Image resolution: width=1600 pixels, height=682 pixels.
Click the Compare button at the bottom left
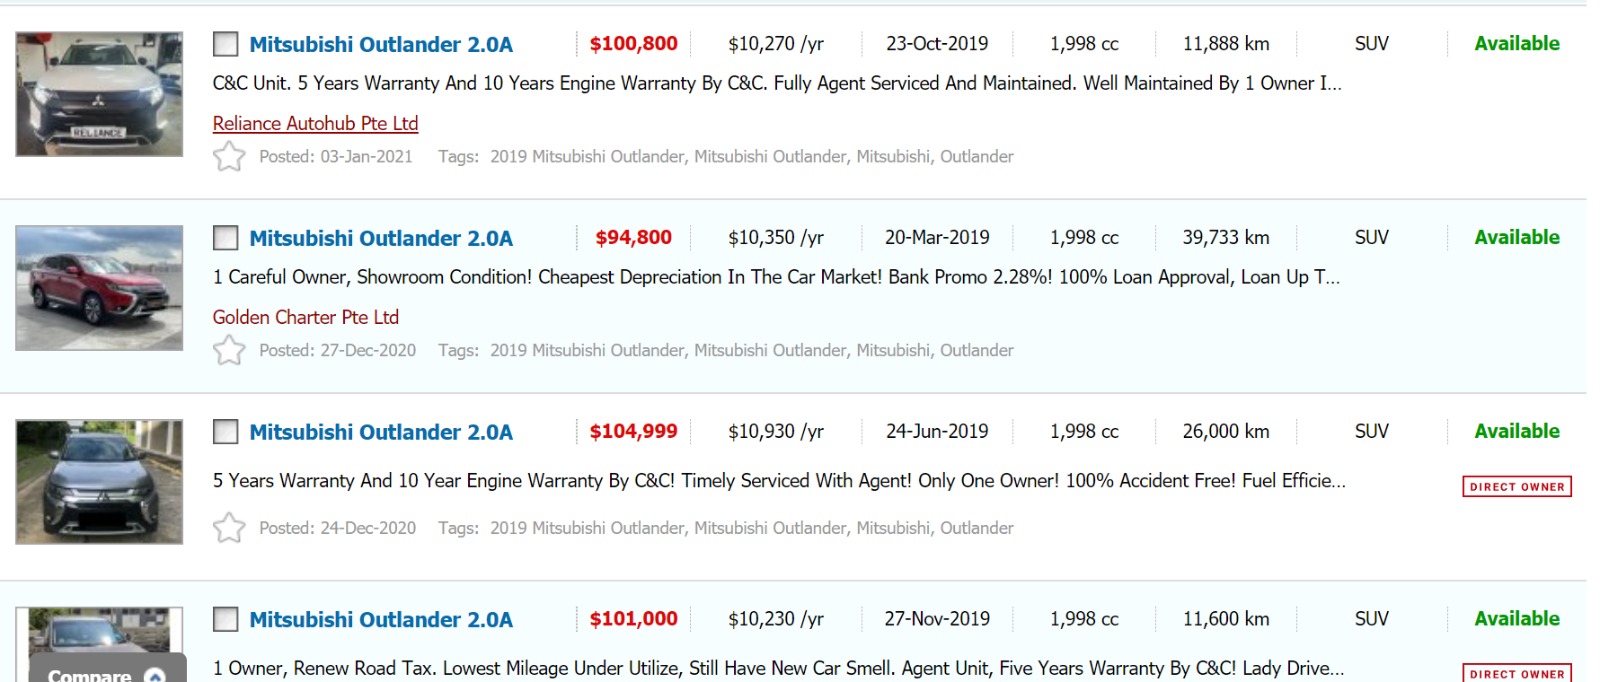pos(90,675)
